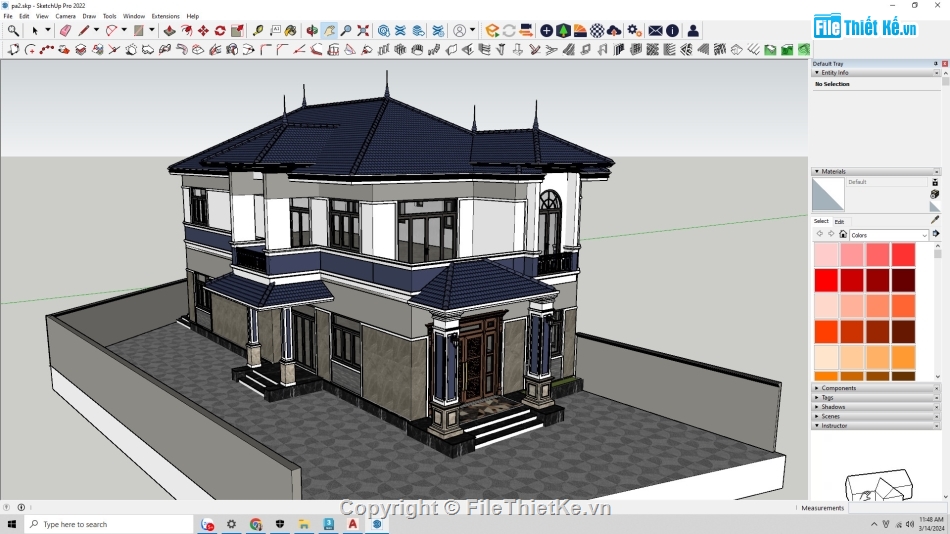The width and height of the screenshot is (950, 534).
Task: Pick the Paint Bucket tool
Action: click(291, 30)
